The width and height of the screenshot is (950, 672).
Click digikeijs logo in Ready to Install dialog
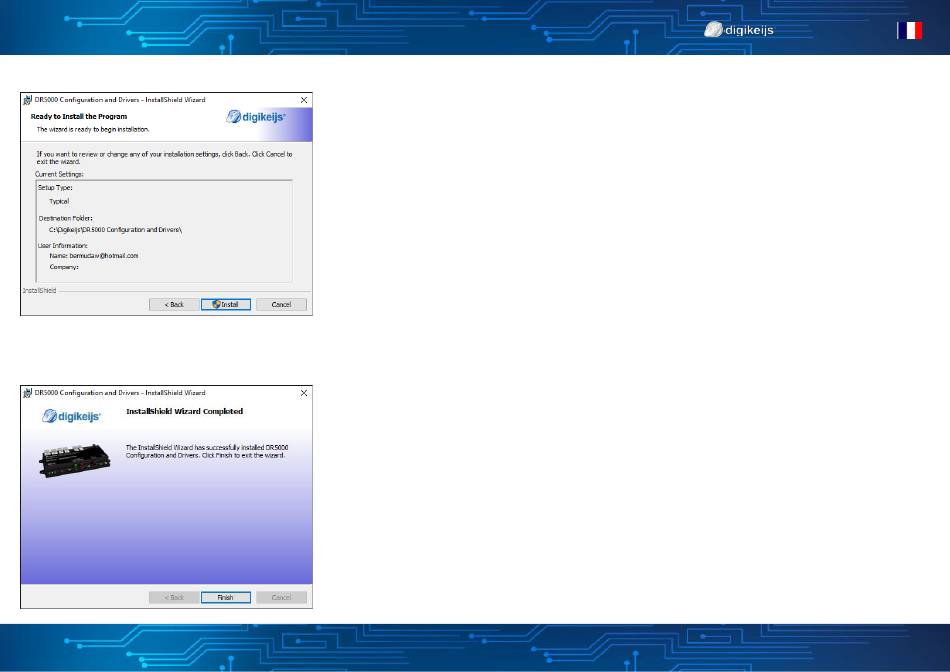pyautogui.click(x=257, y=117)
